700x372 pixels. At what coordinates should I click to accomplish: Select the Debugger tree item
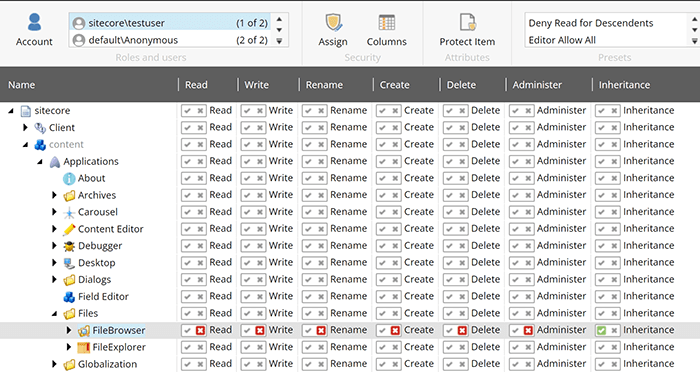(x=100, y=246)
